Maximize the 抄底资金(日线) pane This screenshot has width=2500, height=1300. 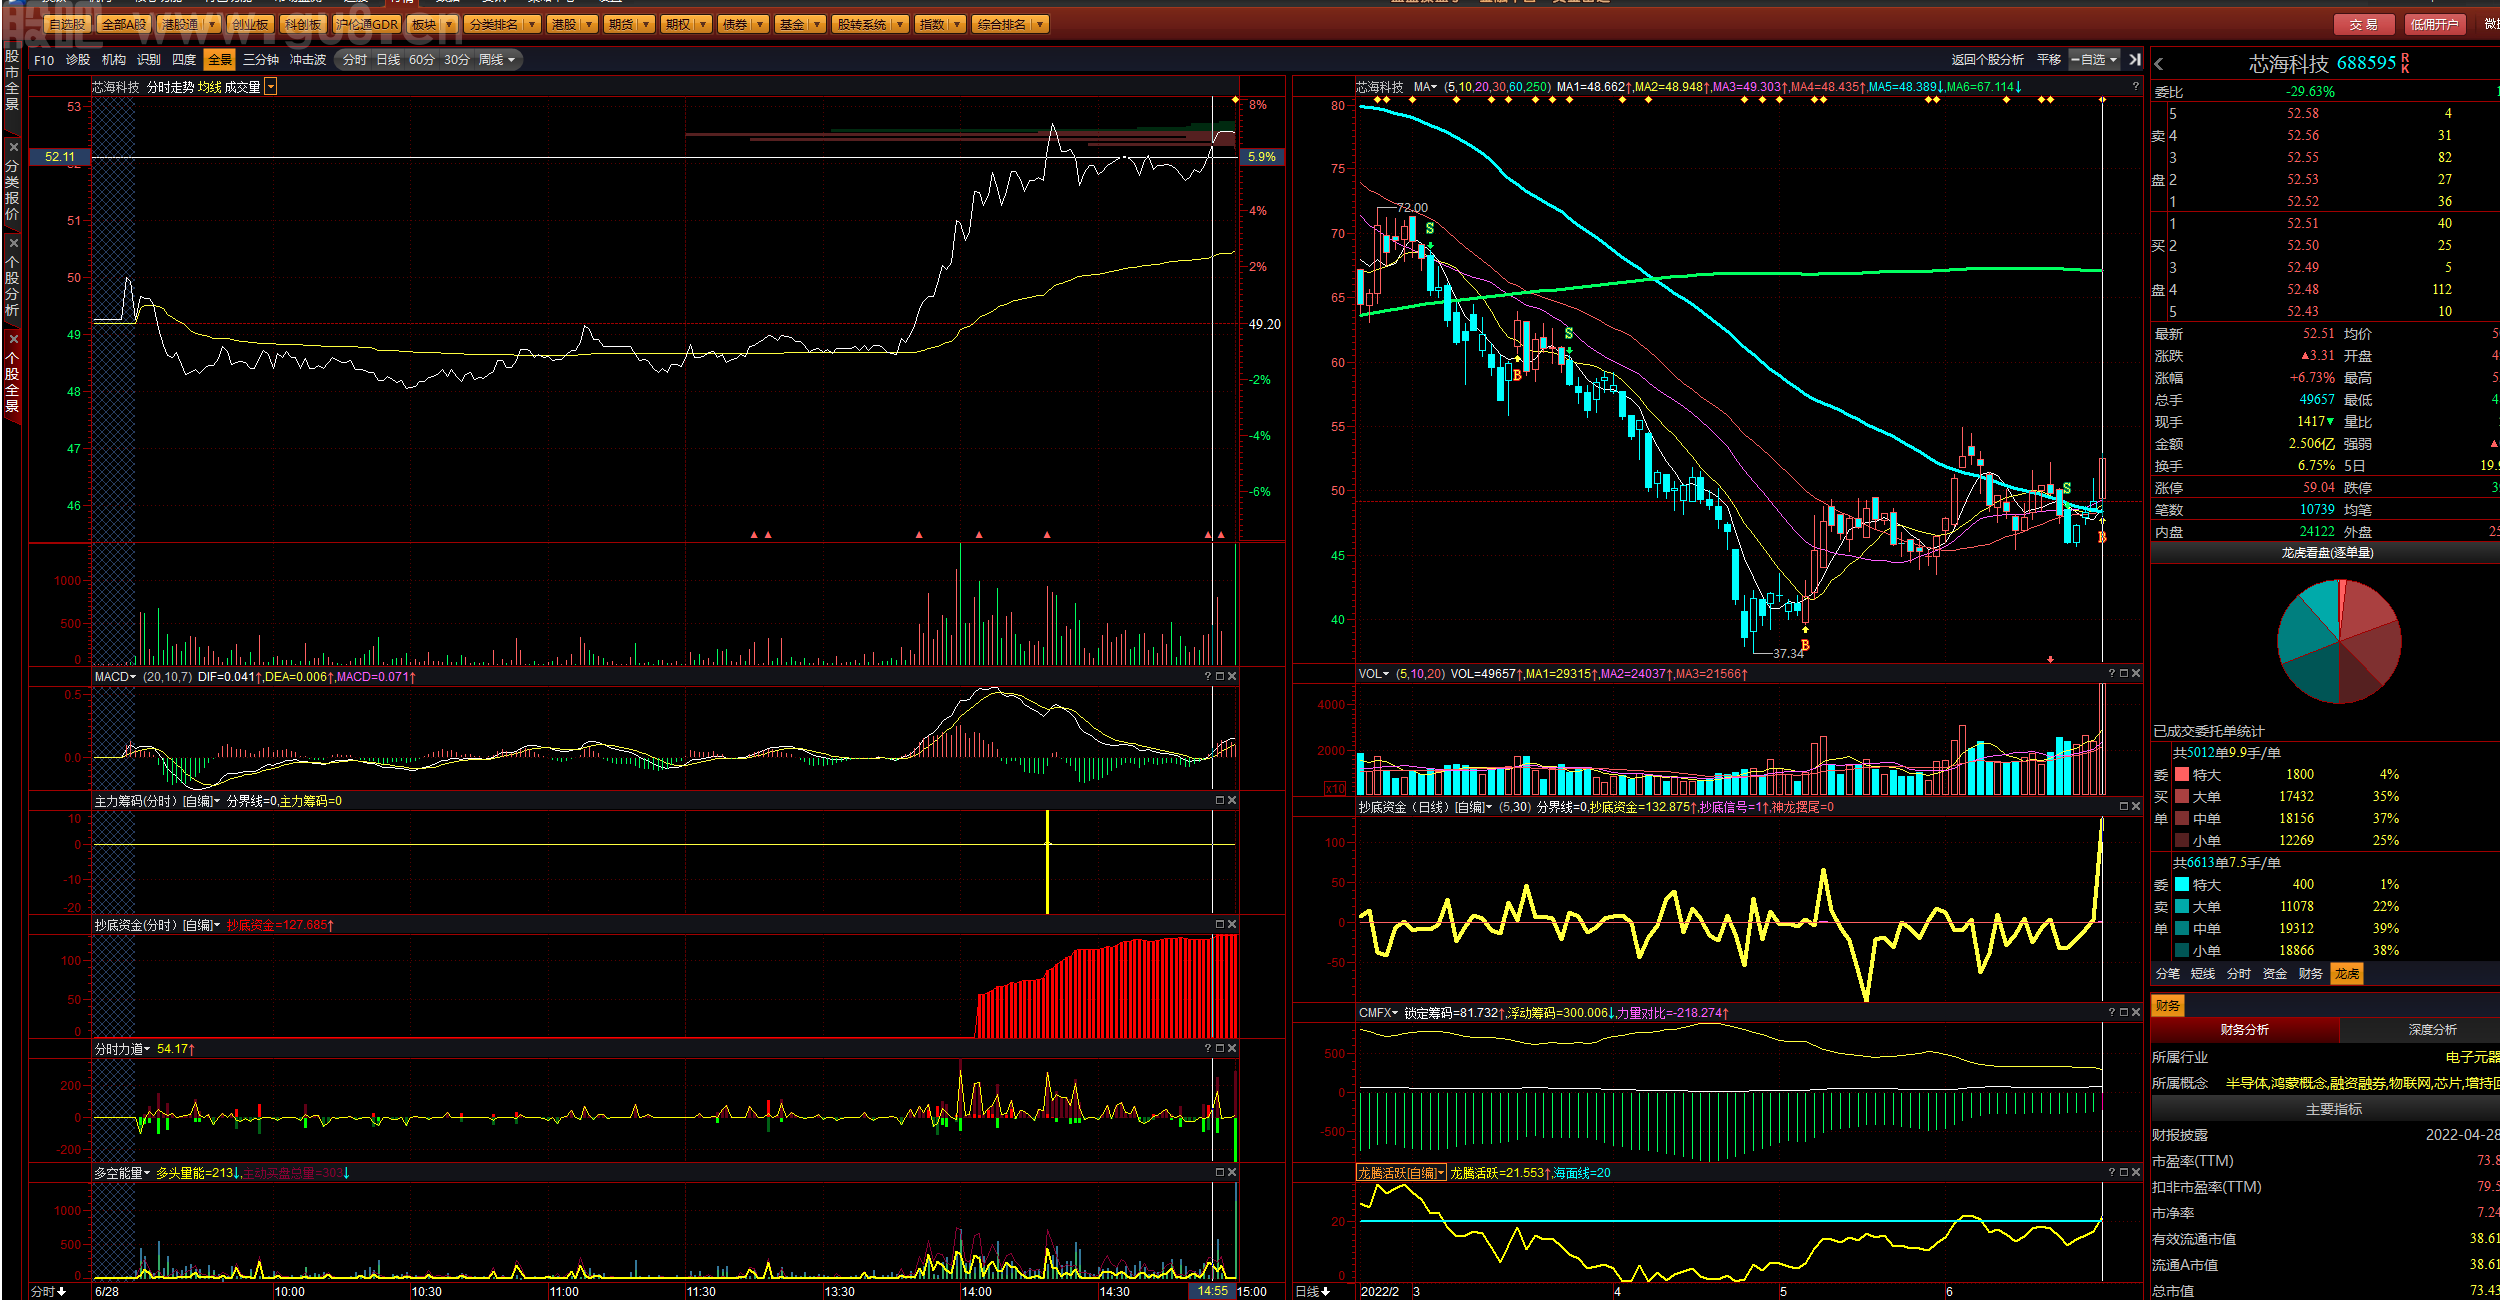[x=2124, y=807]
